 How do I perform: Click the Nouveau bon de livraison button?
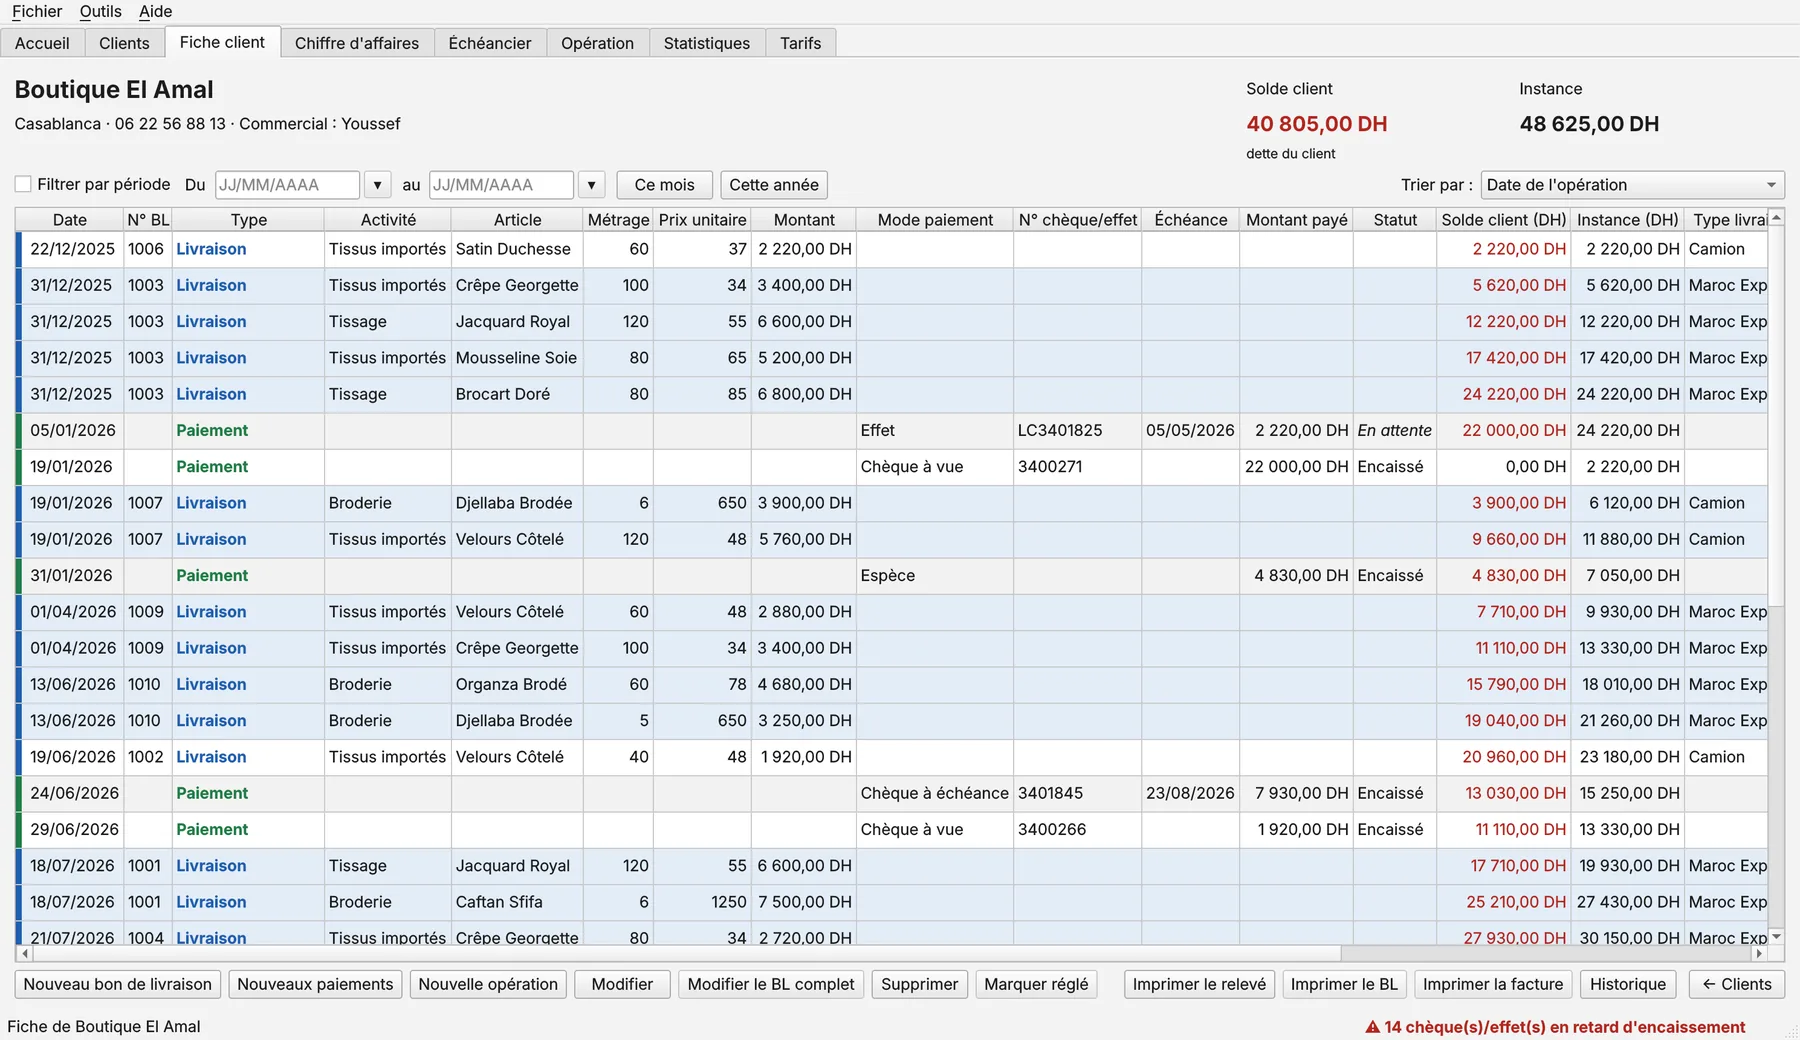(x=118, y=984)
